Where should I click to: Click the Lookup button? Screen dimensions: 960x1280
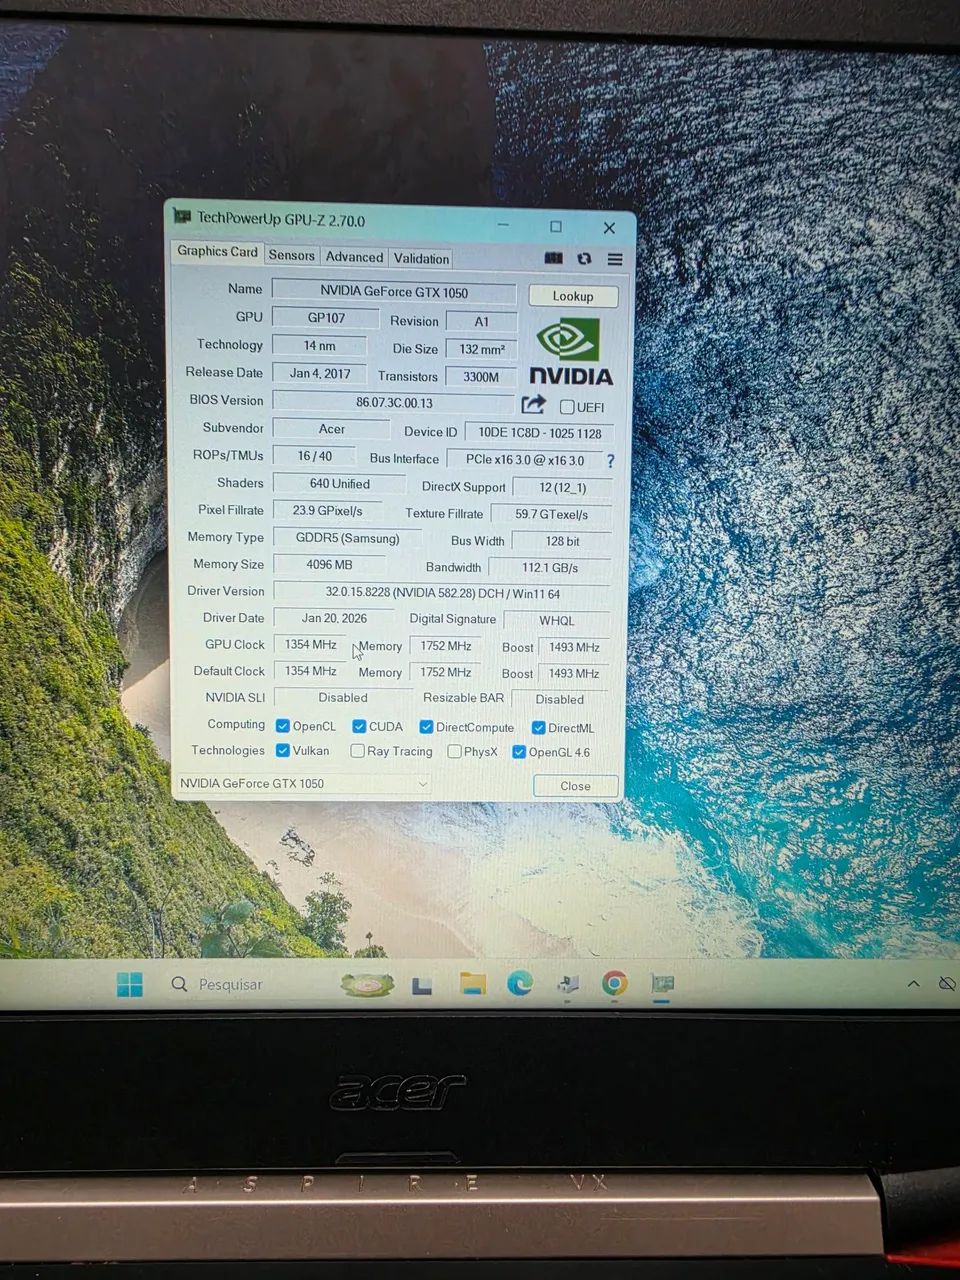(x=573, y=296)
